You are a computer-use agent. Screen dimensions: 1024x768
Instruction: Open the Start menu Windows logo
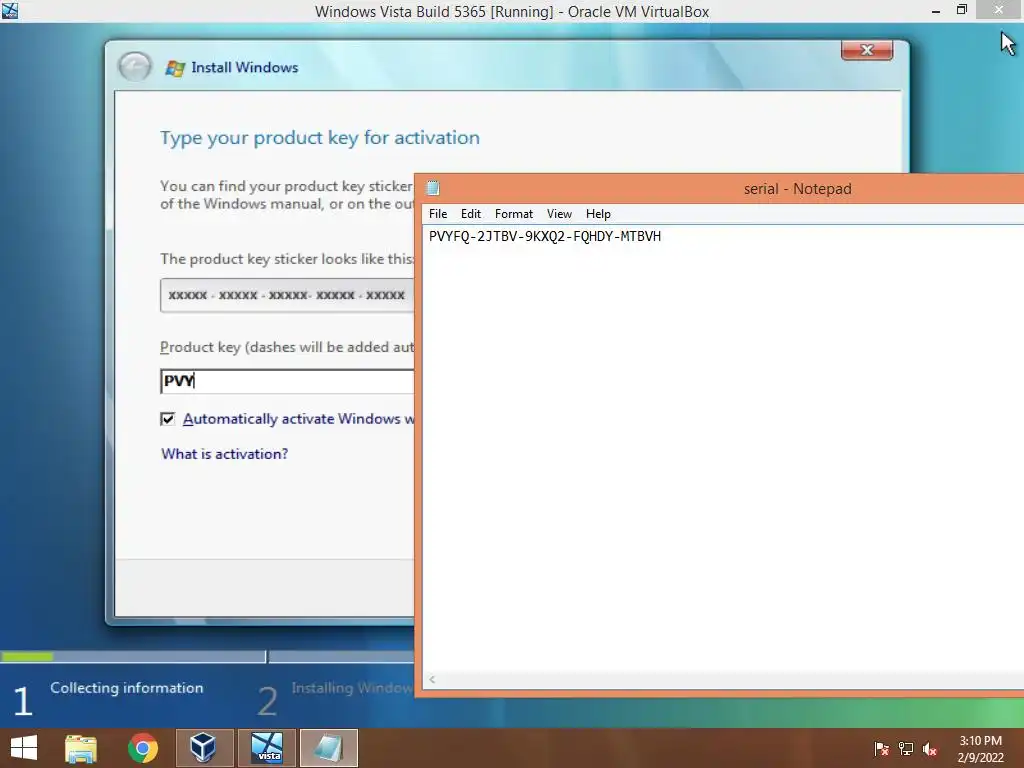pos(24,748)
